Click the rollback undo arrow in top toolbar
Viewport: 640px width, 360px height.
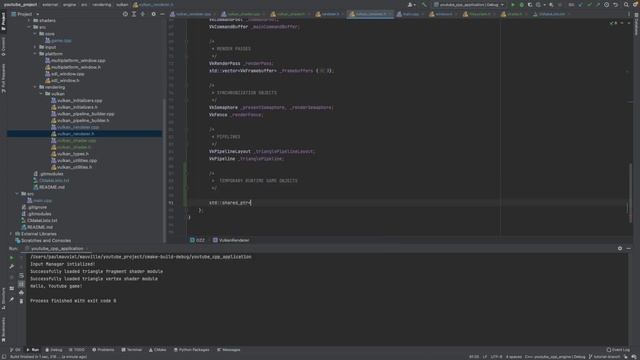(x=616, y=4)
